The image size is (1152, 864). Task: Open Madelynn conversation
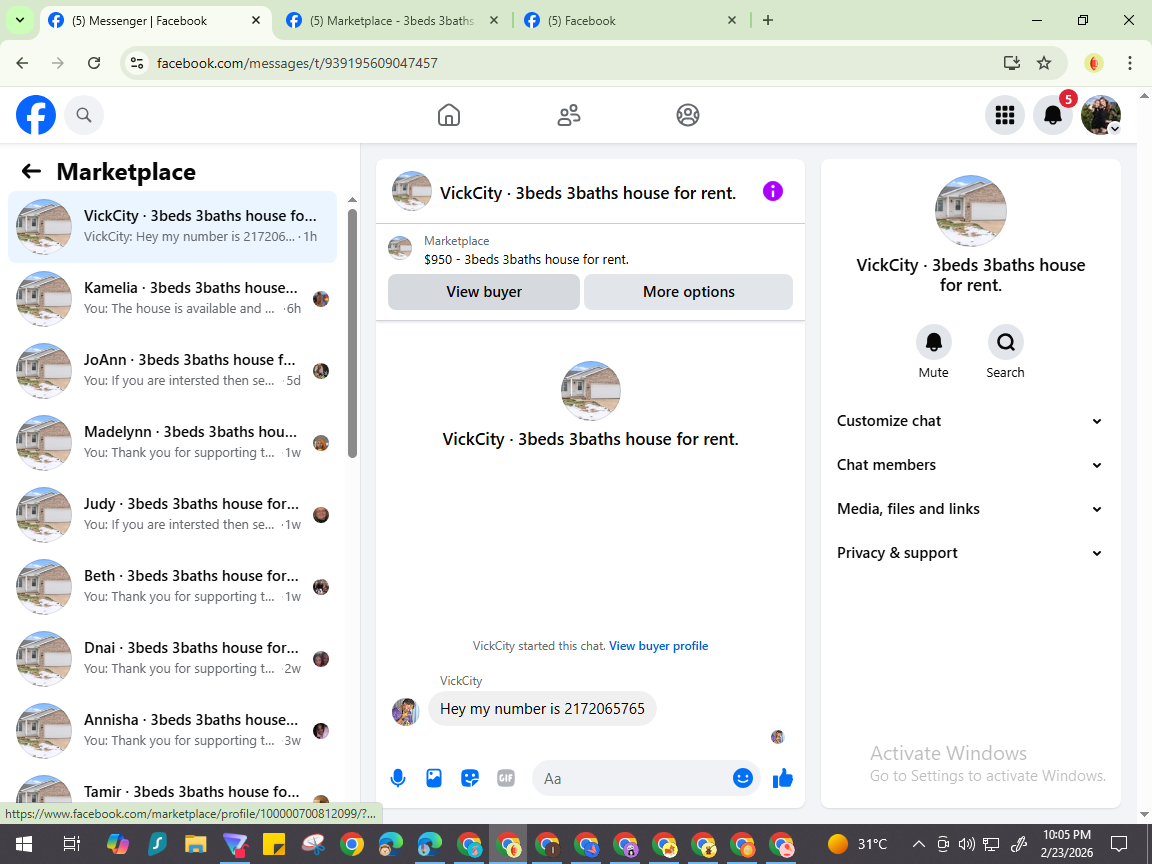coord(173,442)
